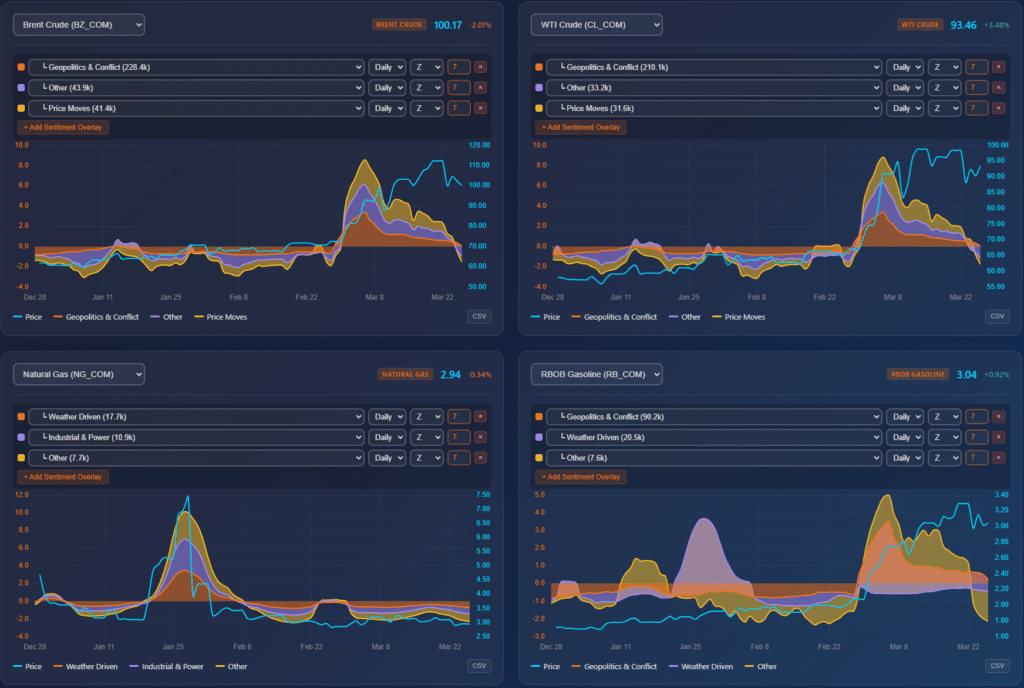Open the Z dropdown in Other (33.2k) row

[945, 87]
